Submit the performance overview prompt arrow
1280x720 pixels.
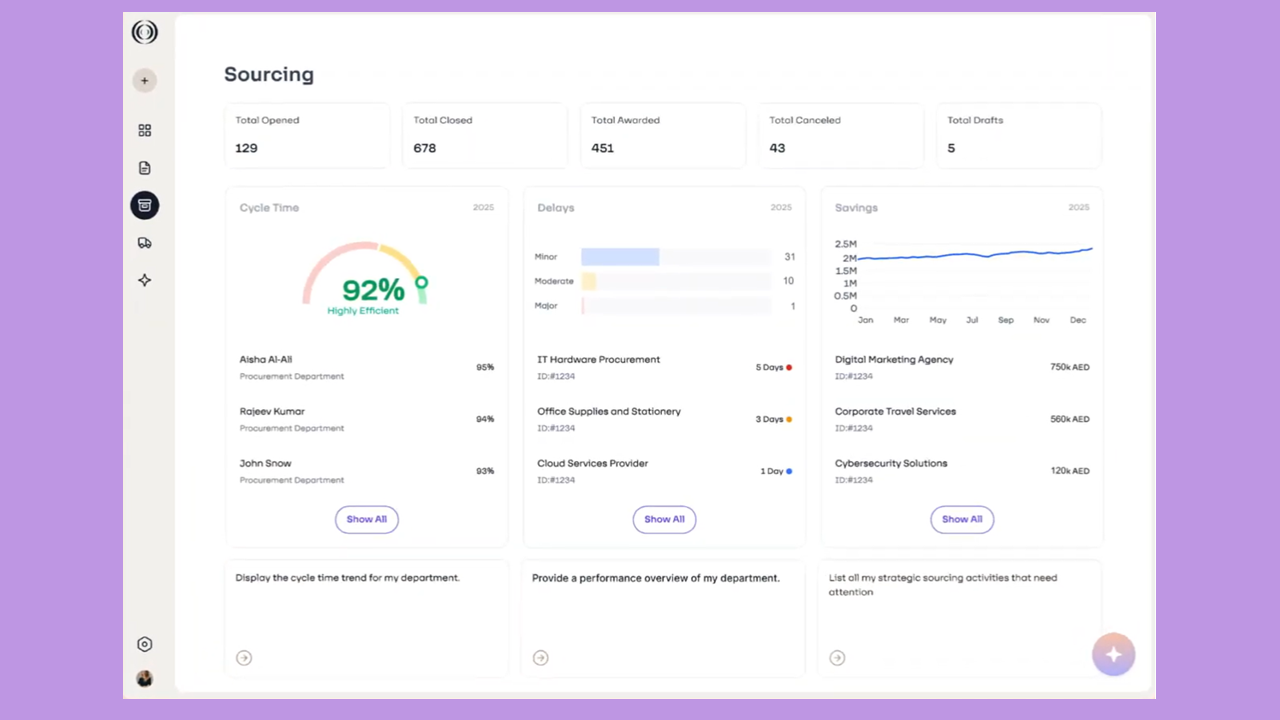(541, 658)
